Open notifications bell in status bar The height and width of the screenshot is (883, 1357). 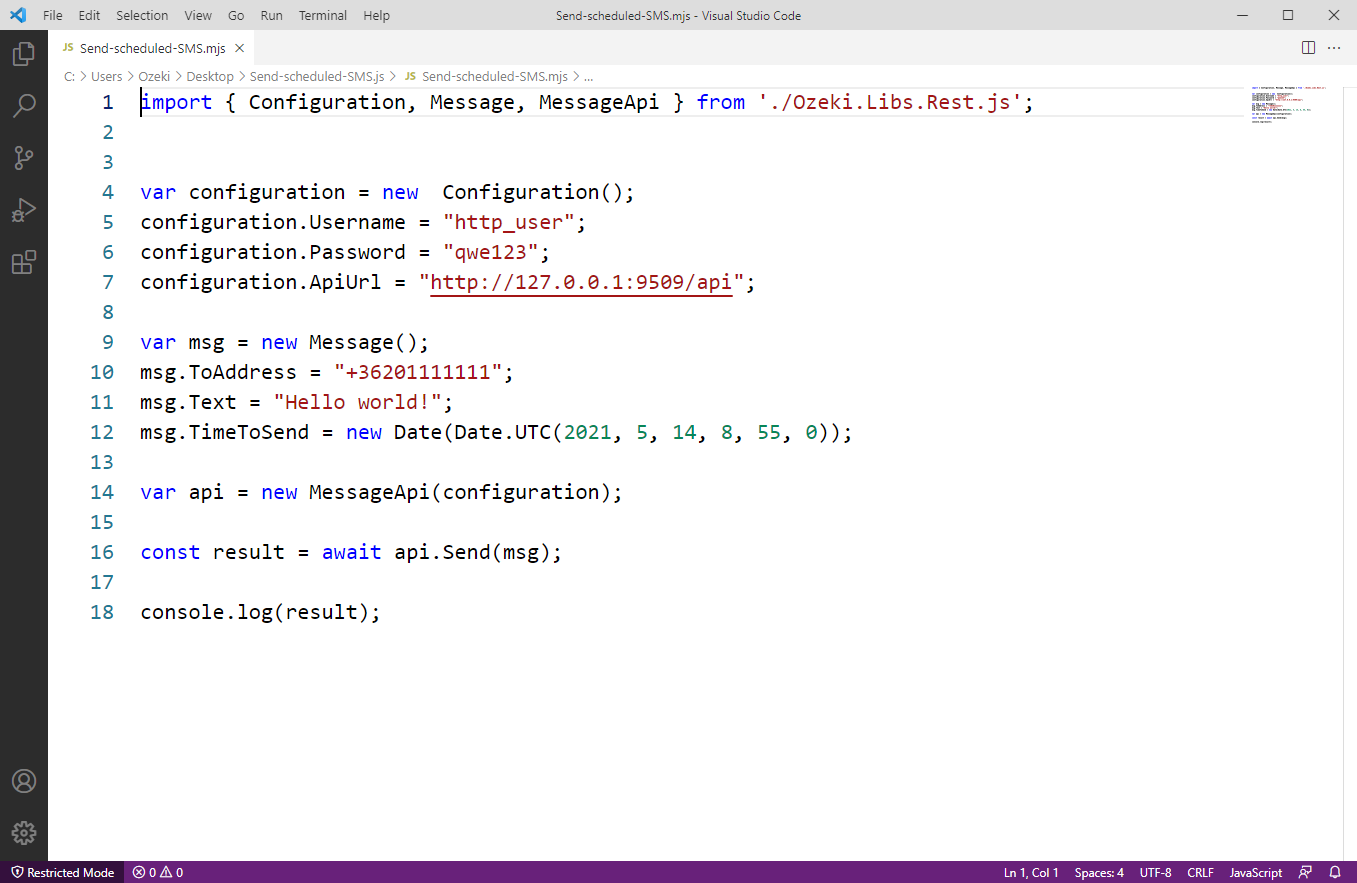[1335, 872]
